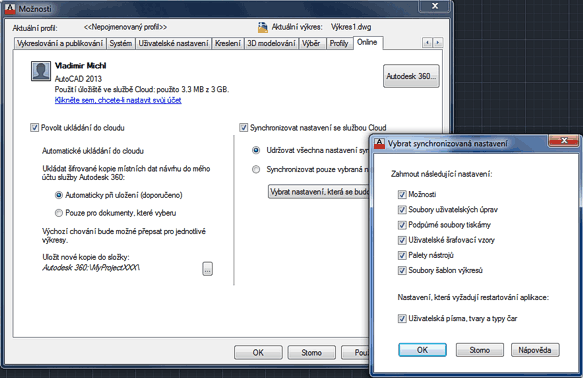Click the AutoCAD logo in Možnosti title bar
This screenshot has width=583, height=378.
coord(10,9)
